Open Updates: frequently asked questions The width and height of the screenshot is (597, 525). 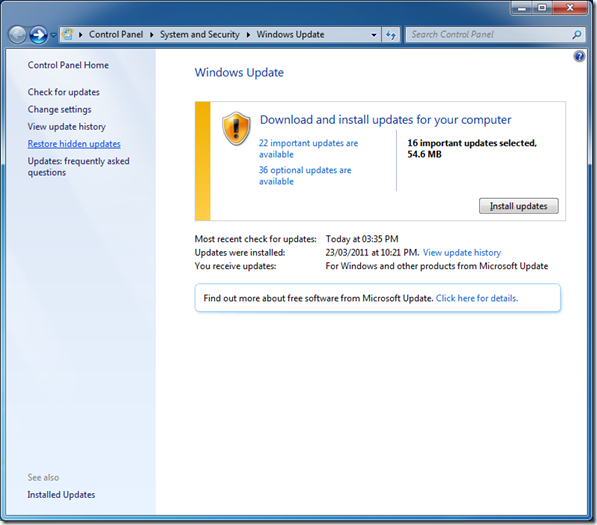point(78,167)
